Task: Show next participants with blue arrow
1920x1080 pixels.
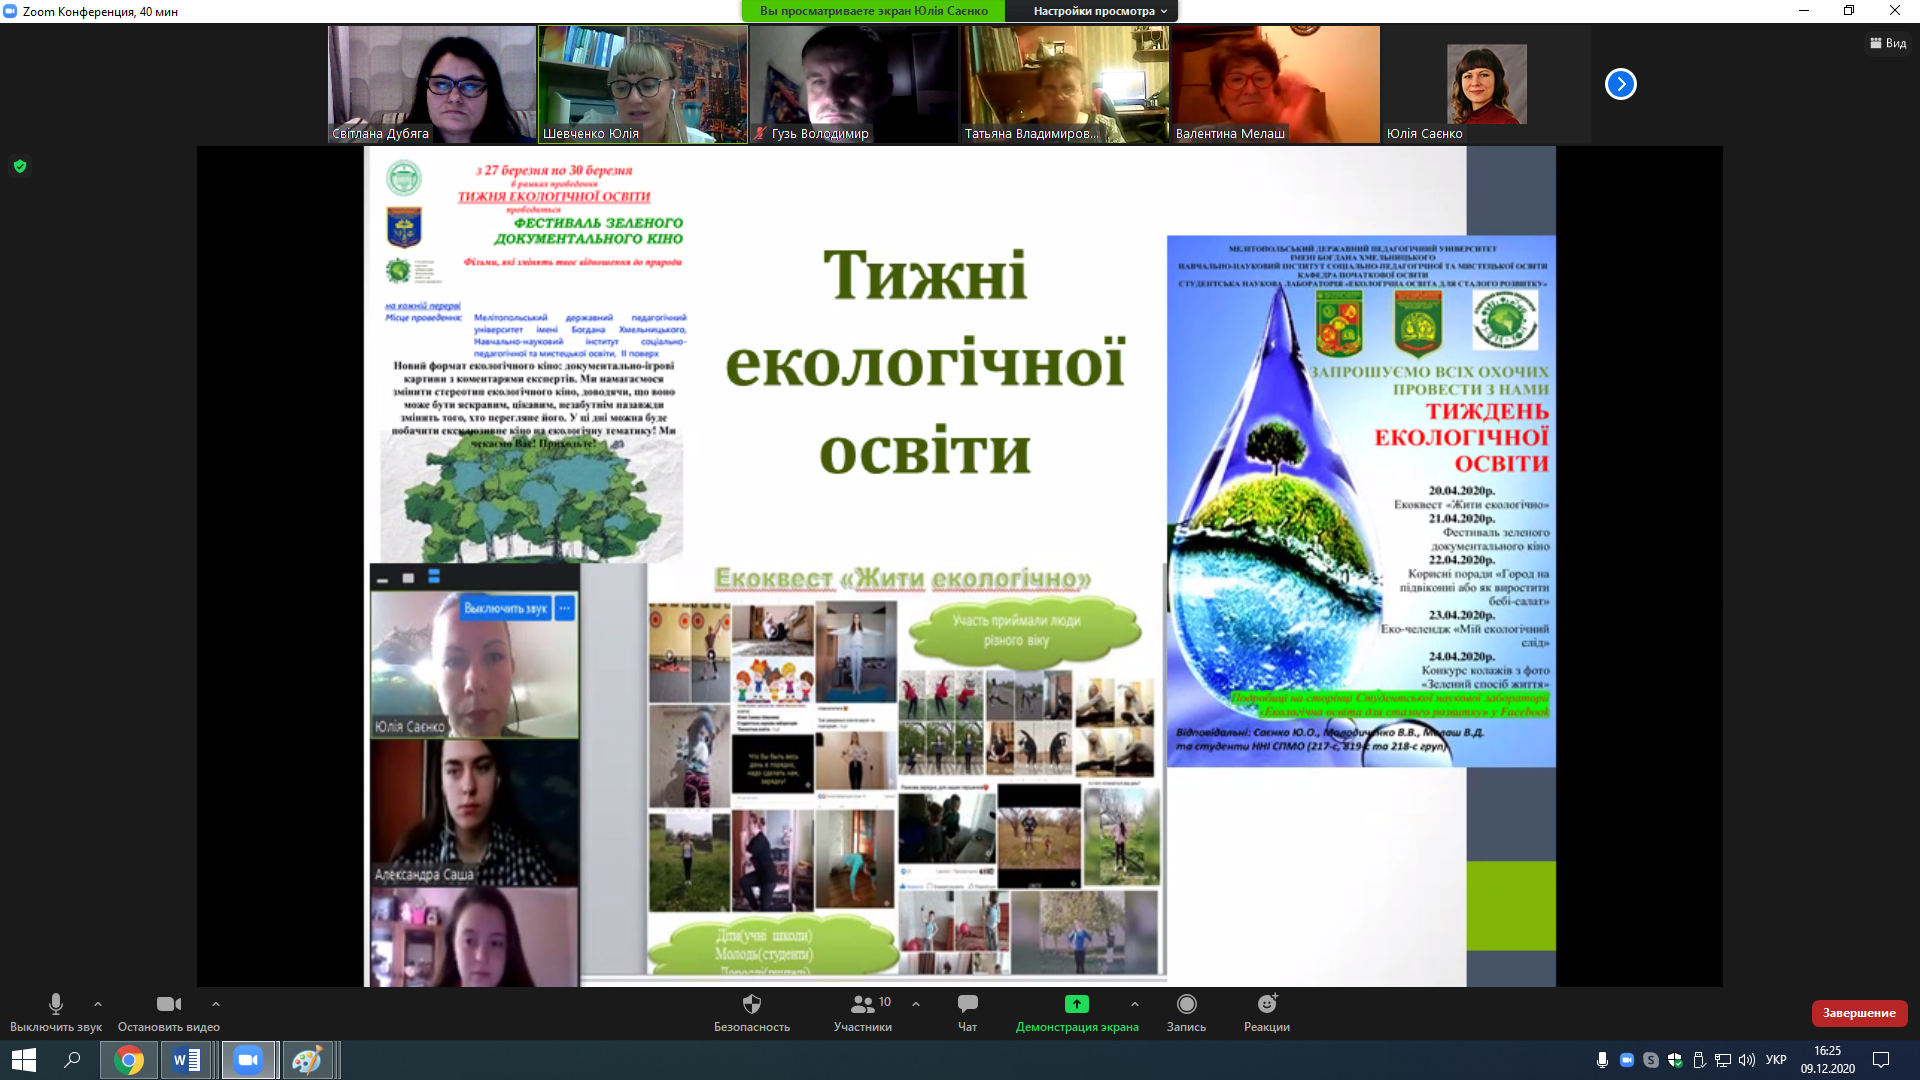Action: click(1620, 84)
